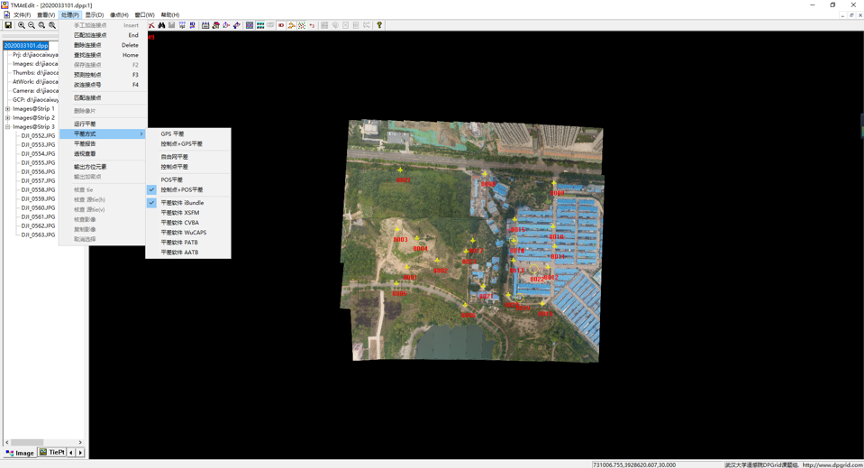Click tab strip scroll-right arrow

[80, 453]
